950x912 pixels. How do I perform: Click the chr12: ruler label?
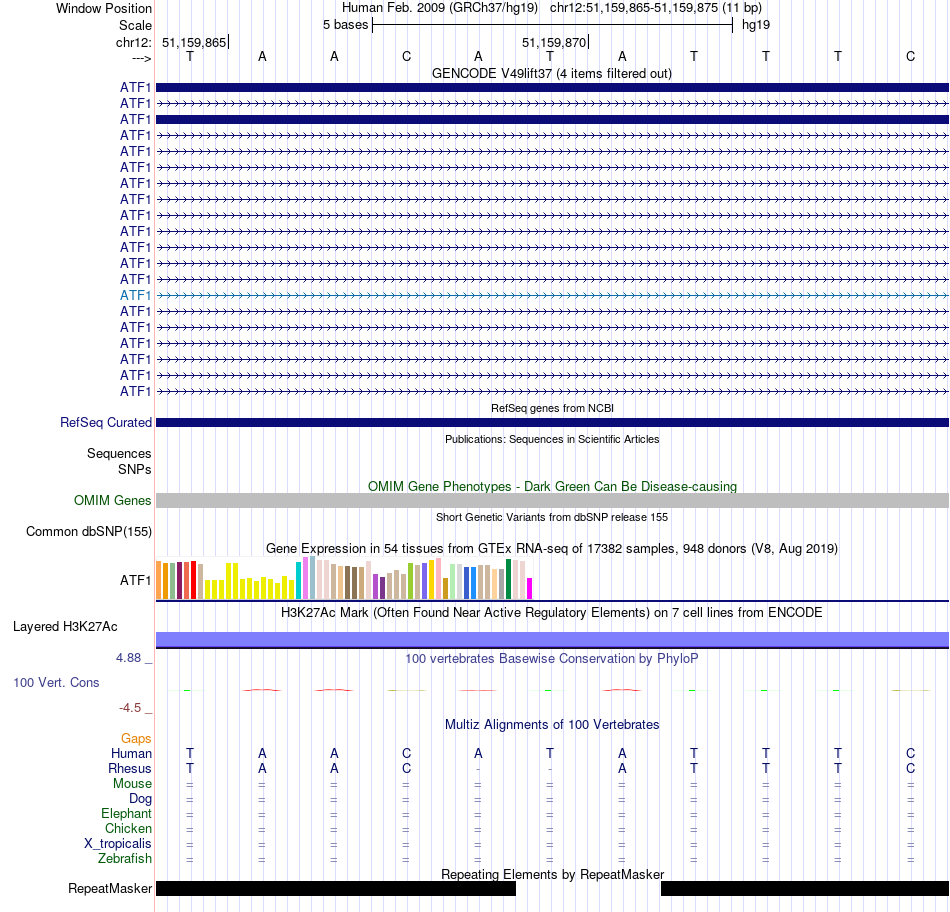point(133,42)
